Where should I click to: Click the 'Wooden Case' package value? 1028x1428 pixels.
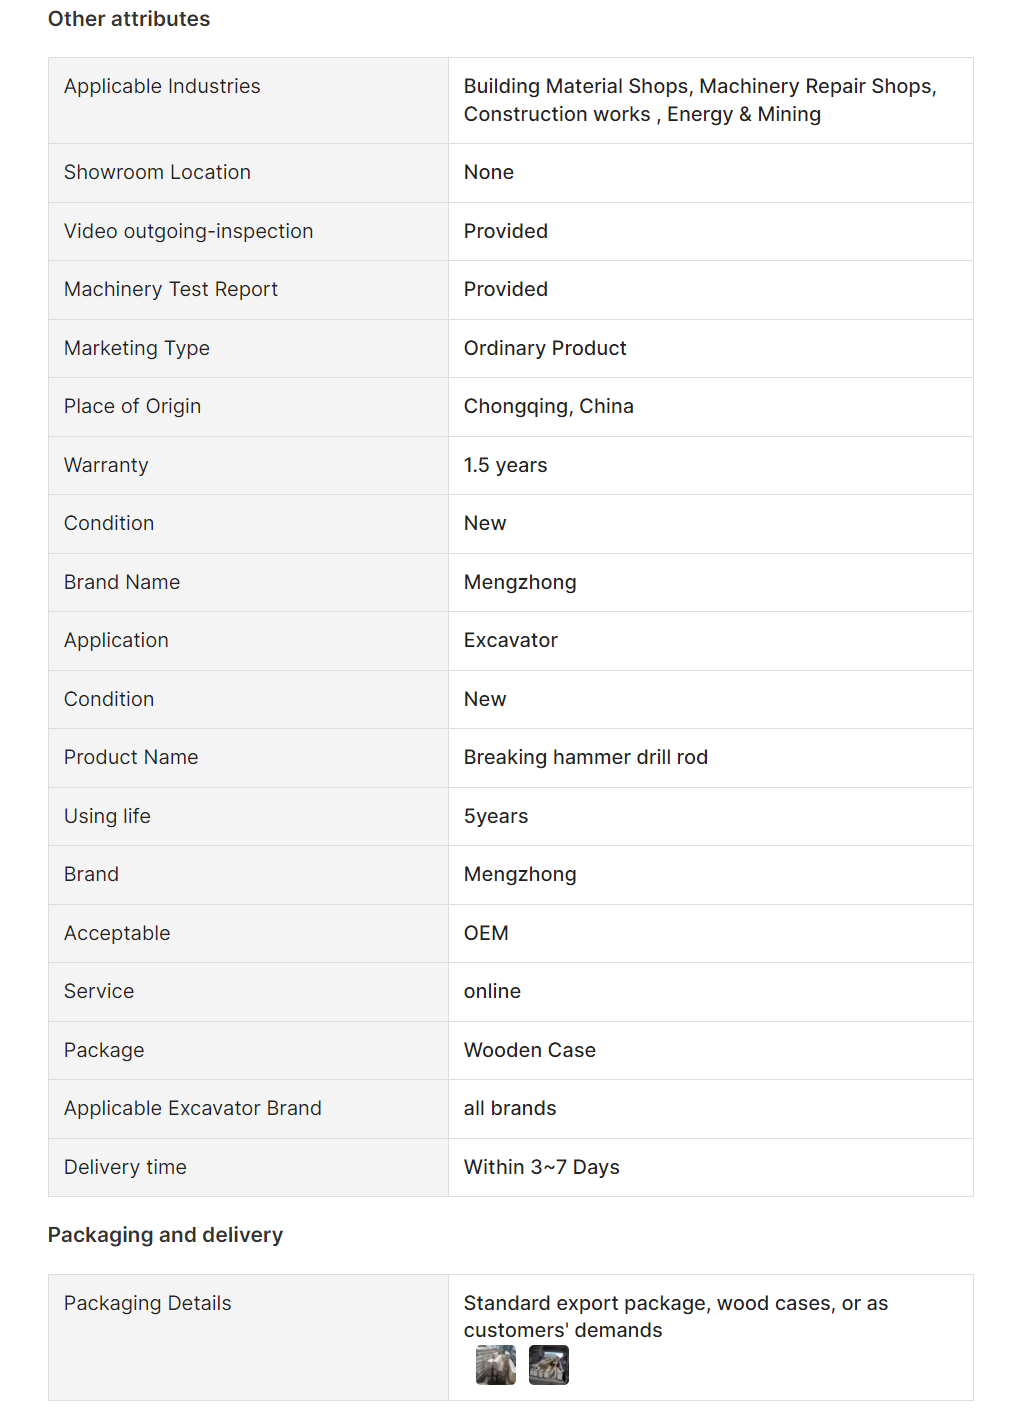pyautogui.click(x=529, y=1050)
